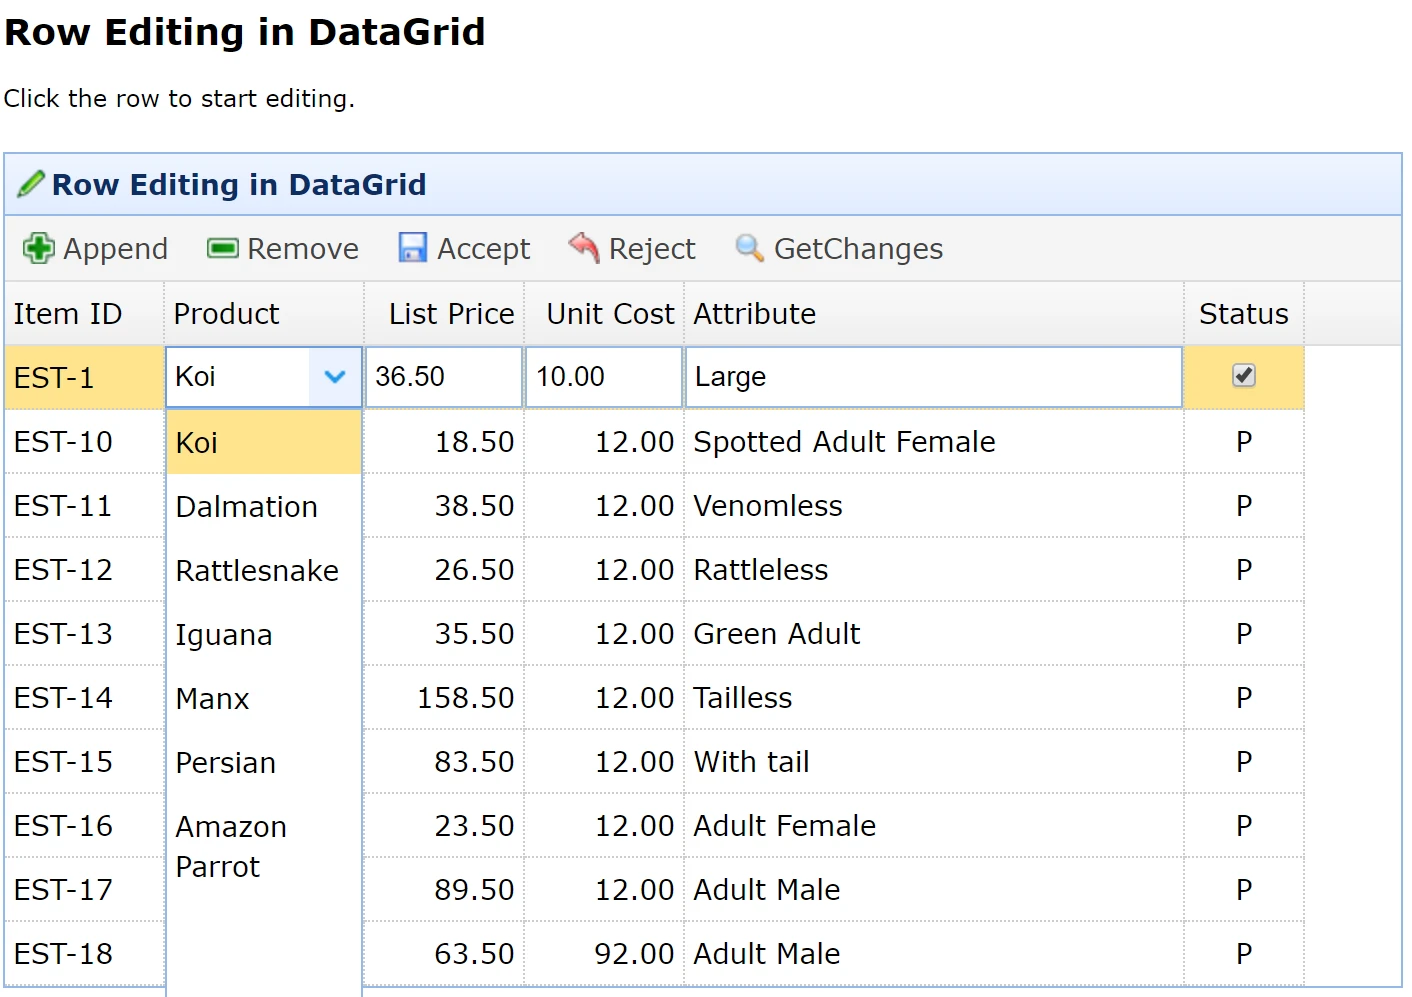Screen dimensions: 1412x997
Task: Click the list price 38.50 cell
Action: 444,505
